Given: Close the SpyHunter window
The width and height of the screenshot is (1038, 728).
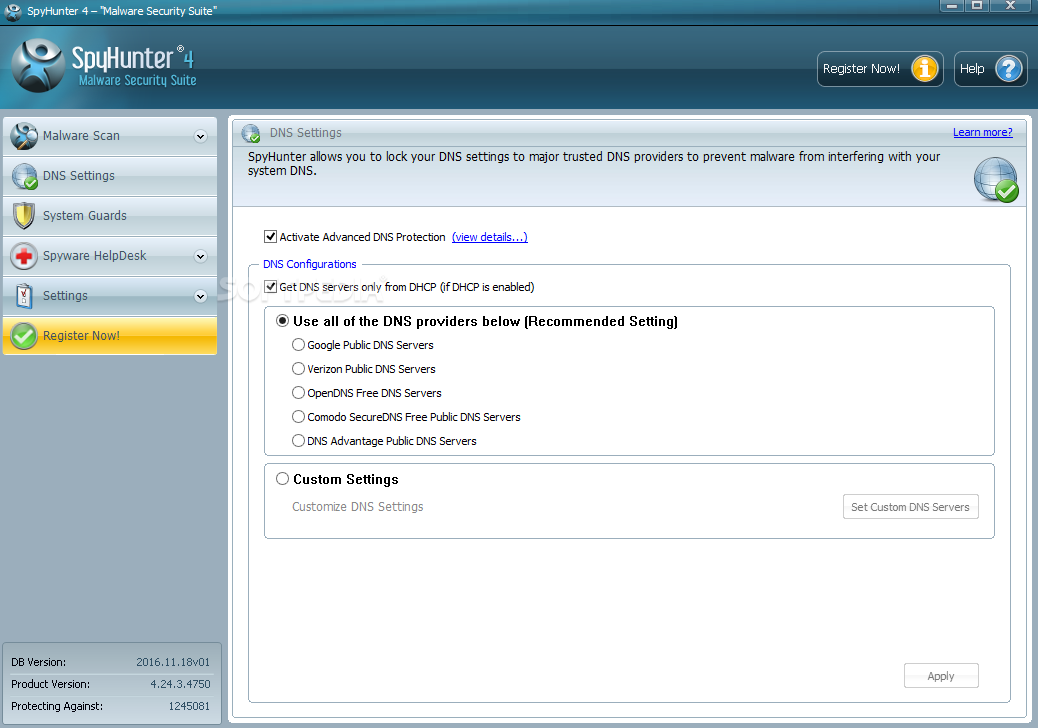Looking at the screenshot, I should [1011, 5].
